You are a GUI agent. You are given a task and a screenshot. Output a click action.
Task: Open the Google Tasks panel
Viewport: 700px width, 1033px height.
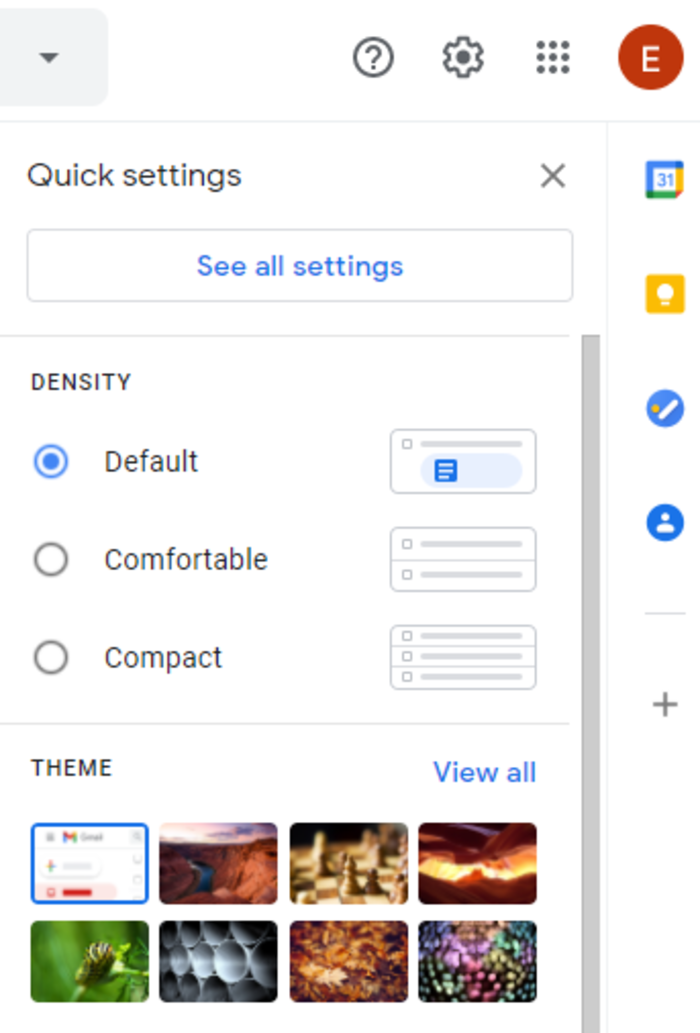click(x=663, y=408)
